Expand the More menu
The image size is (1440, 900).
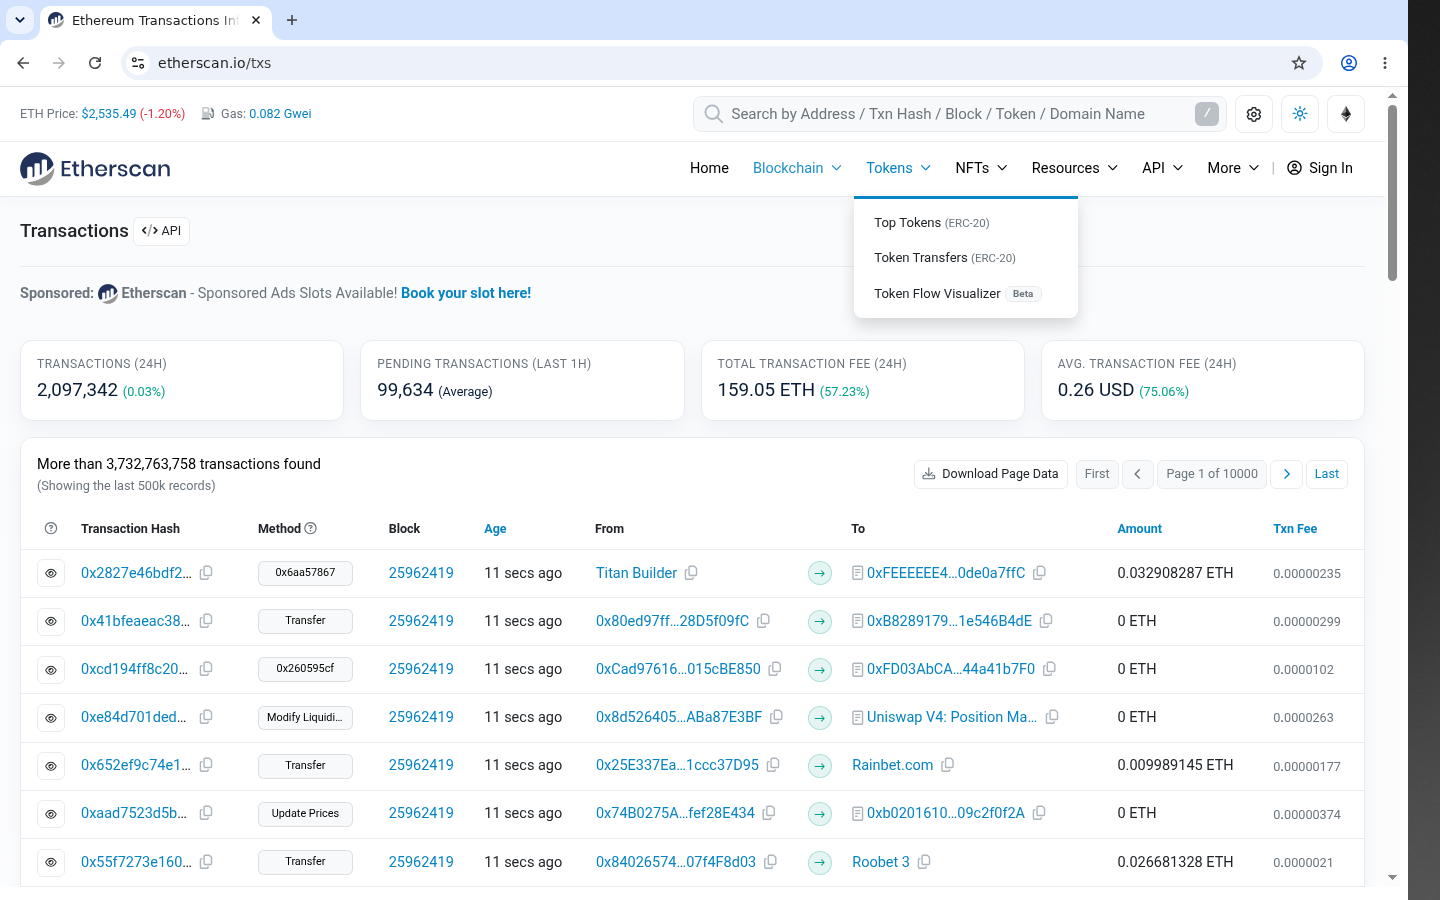click(x=1233, y=168)
